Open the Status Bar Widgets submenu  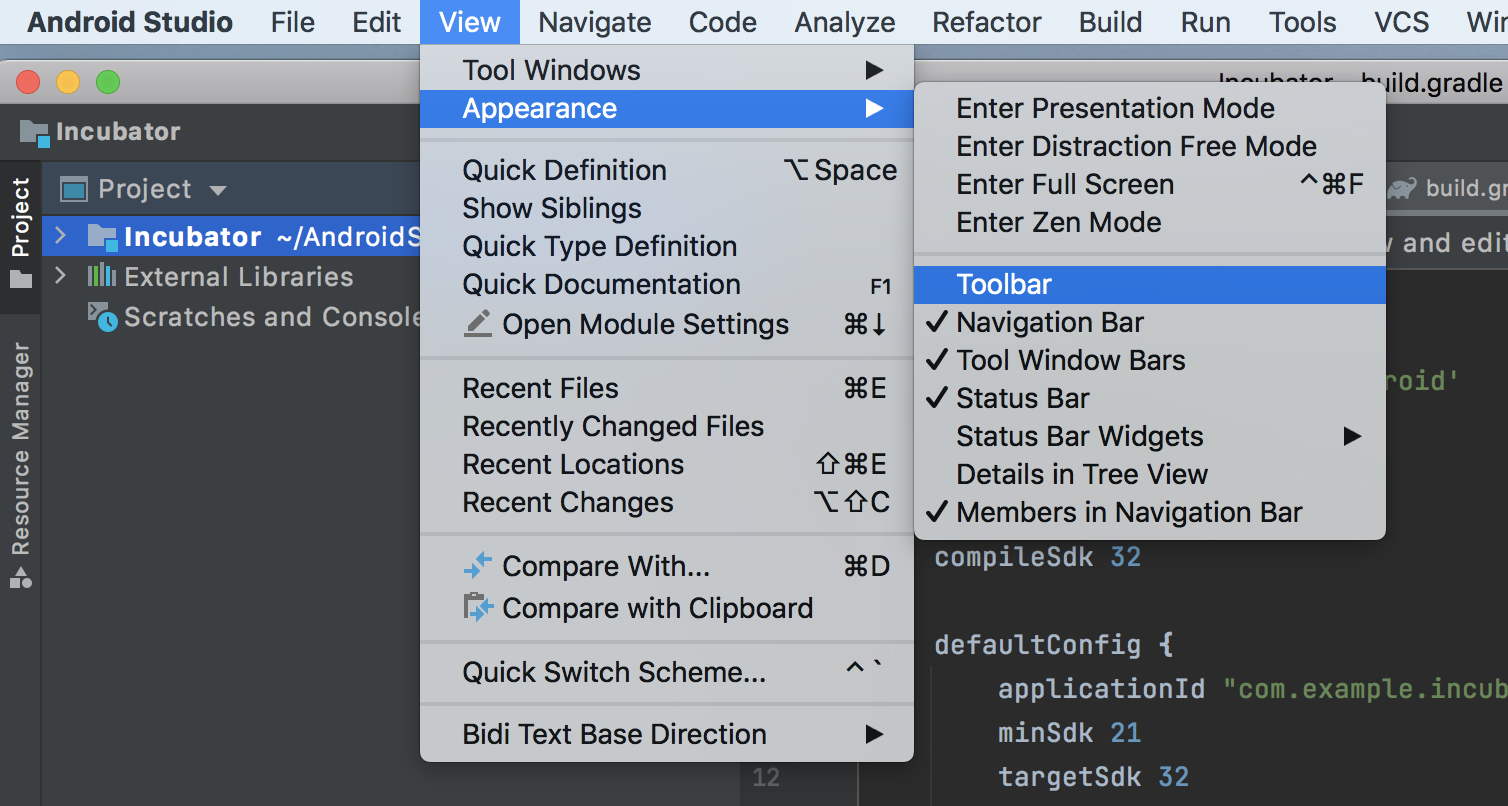coord(1080,436)
